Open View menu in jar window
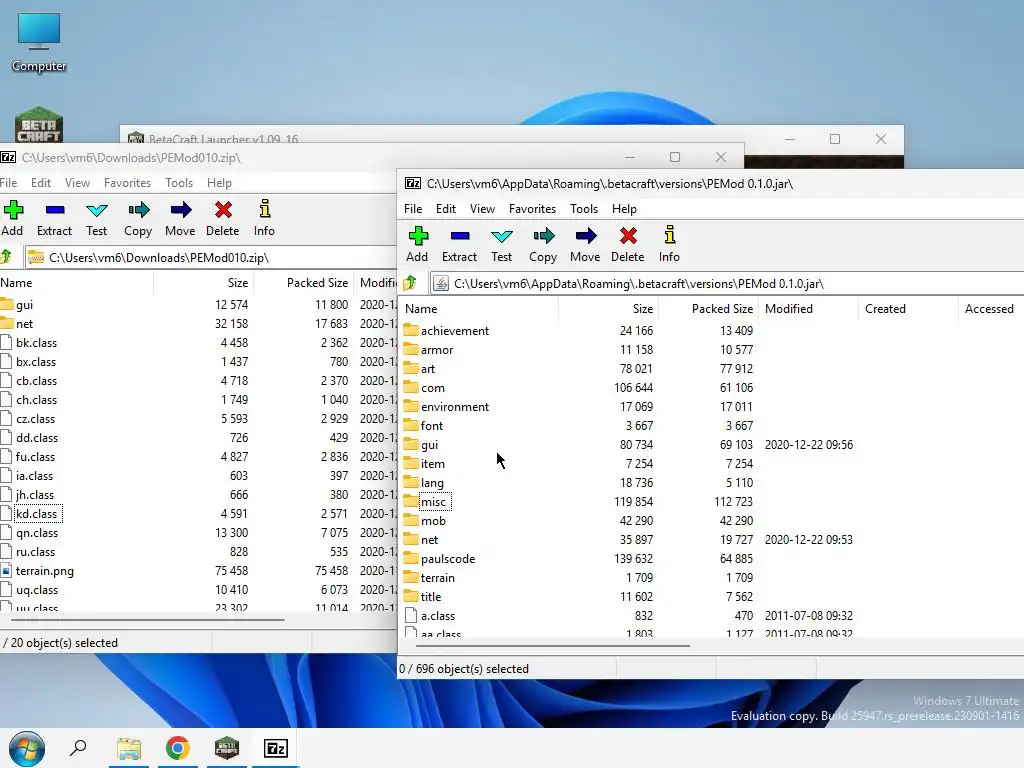 [483, 209]
